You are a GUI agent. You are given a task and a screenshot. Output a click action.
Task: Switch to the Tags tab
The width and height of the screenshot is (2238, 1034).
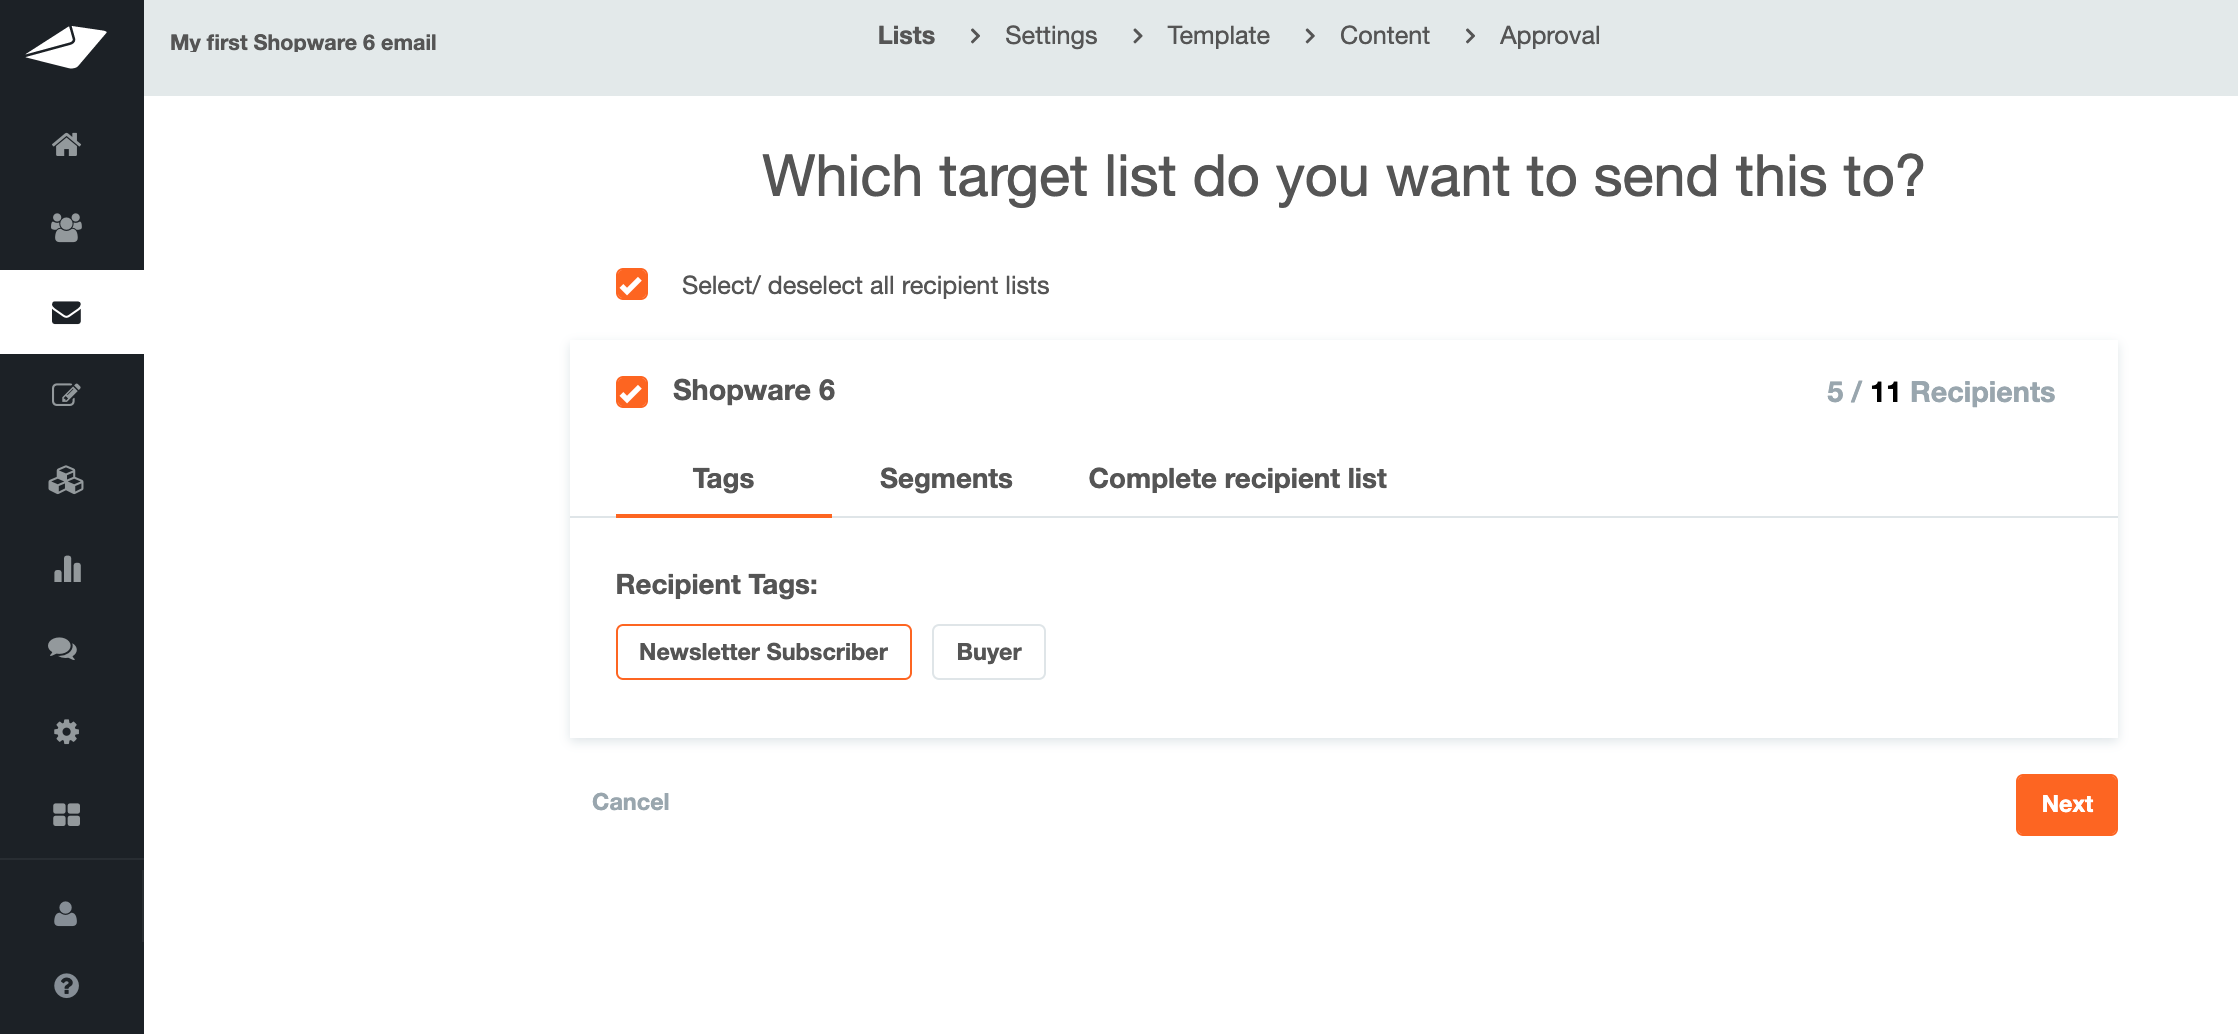click(x=723, y=479)
